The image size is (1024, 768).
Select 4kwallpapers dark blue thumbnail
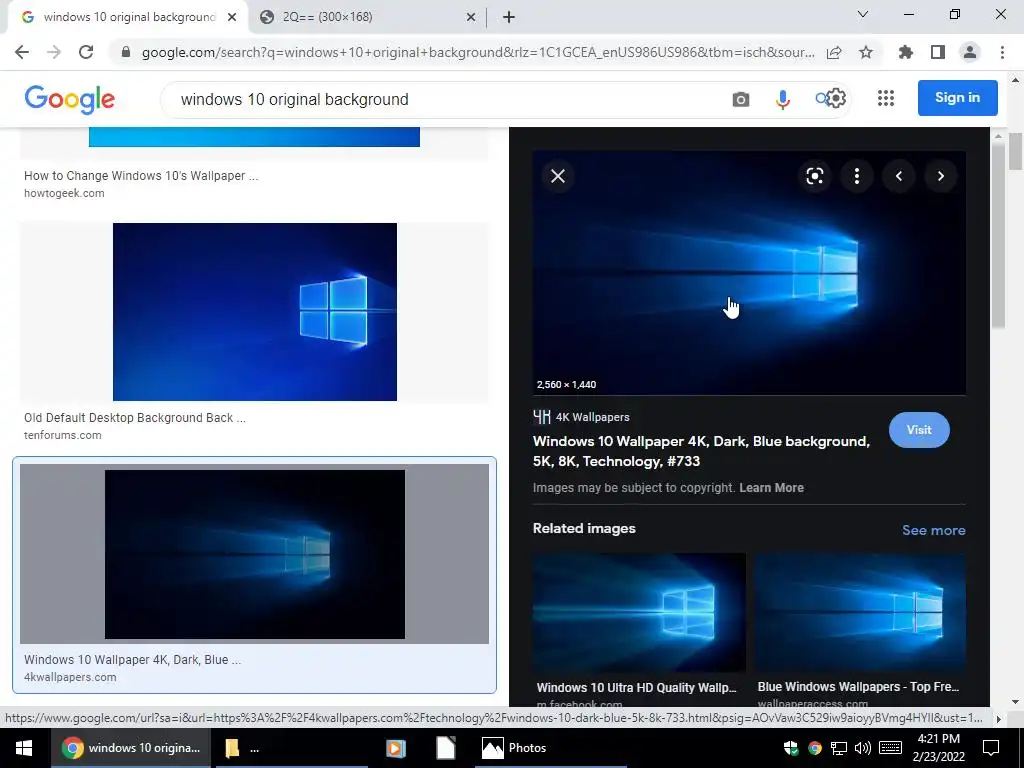click(x=255, y=554)
